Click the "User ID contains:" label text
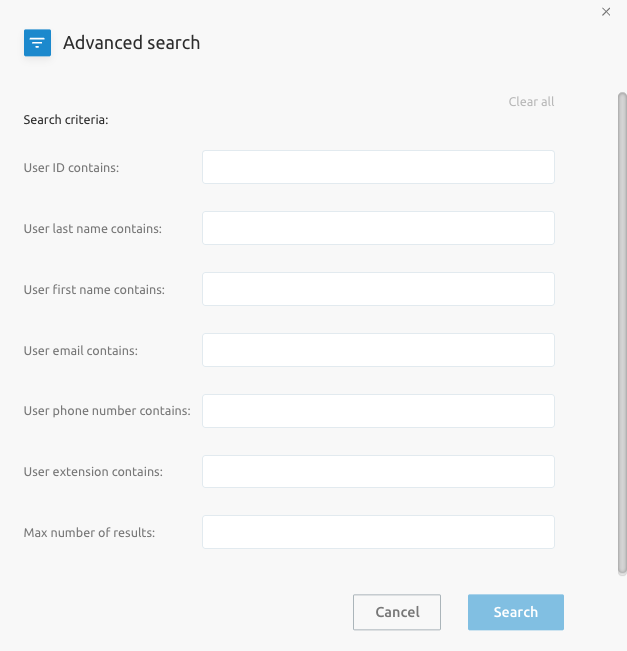The height and width of the screenshot is (651, 627). click(x=71, y=168)
